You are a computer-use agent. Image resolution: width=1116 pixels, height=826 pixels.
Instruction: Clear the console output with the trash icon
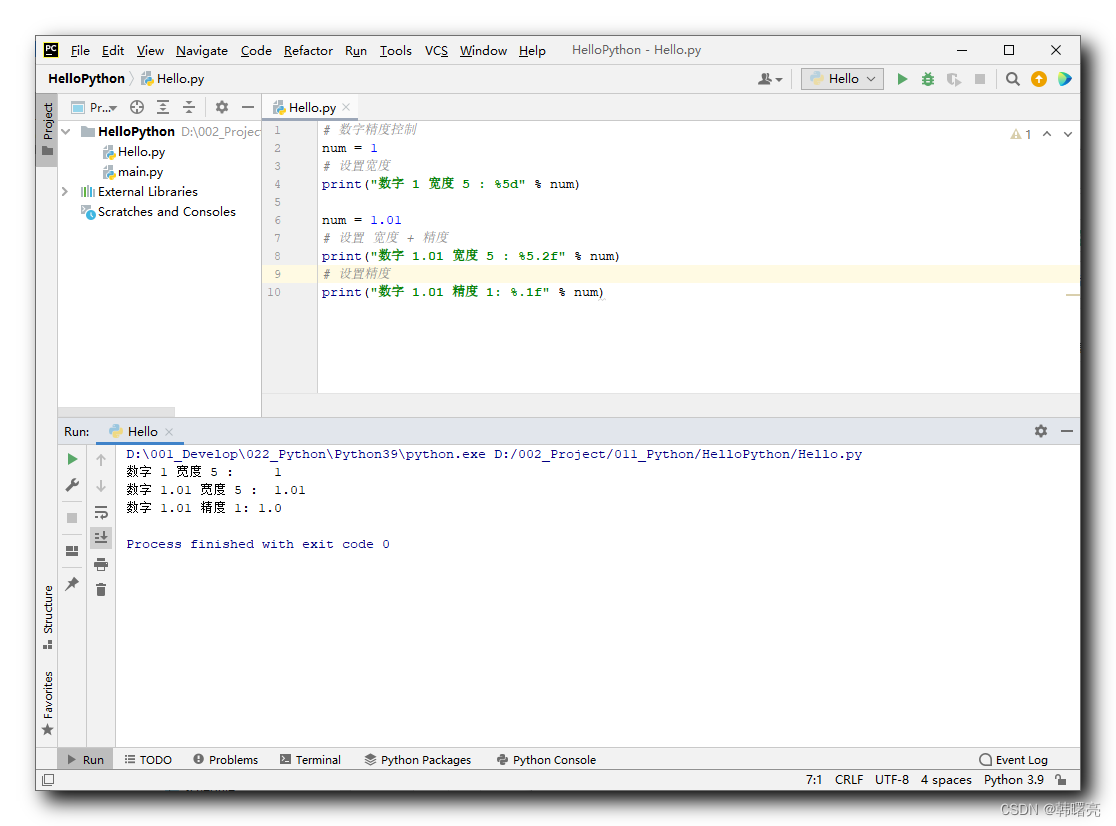click(x=100, y=589)
